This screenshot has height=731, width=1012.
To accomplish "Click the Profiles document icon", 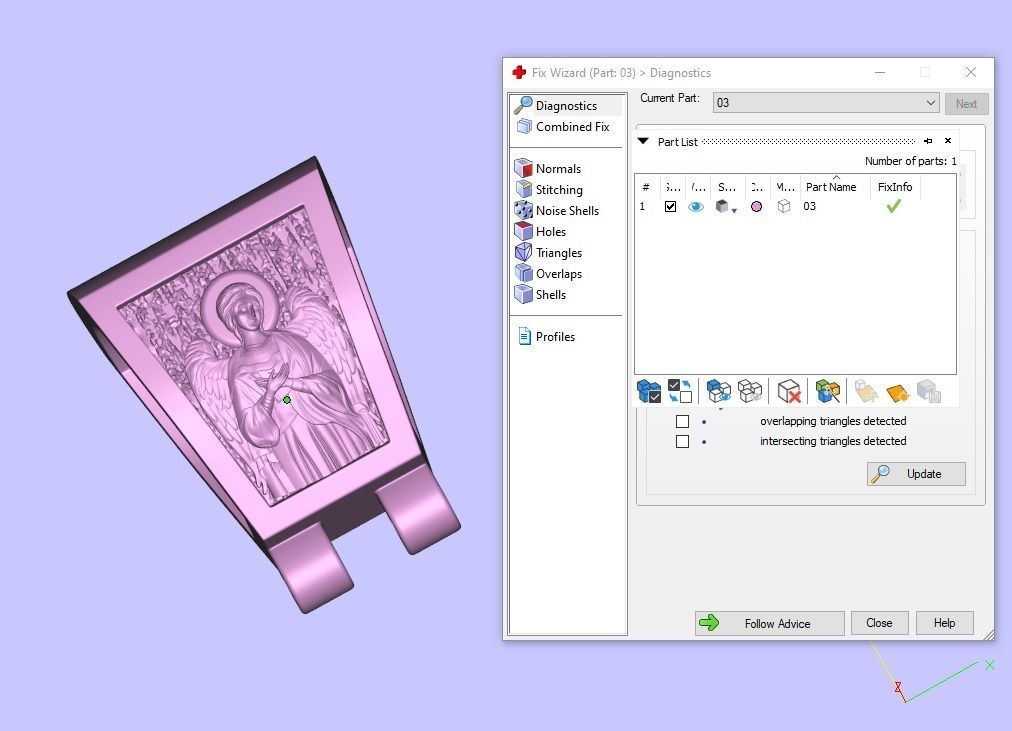I will click(525, 336).
